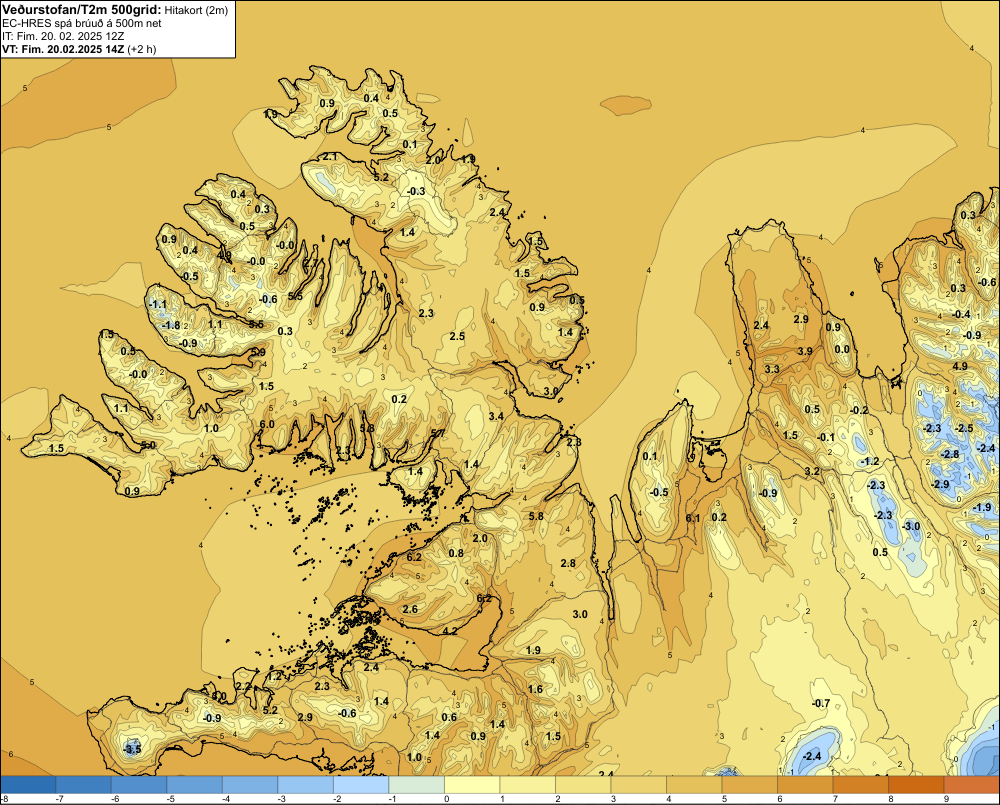The image size is (1000, 805).
Task: Click the 0.8 temperature value
Action: tap(456, 553)
